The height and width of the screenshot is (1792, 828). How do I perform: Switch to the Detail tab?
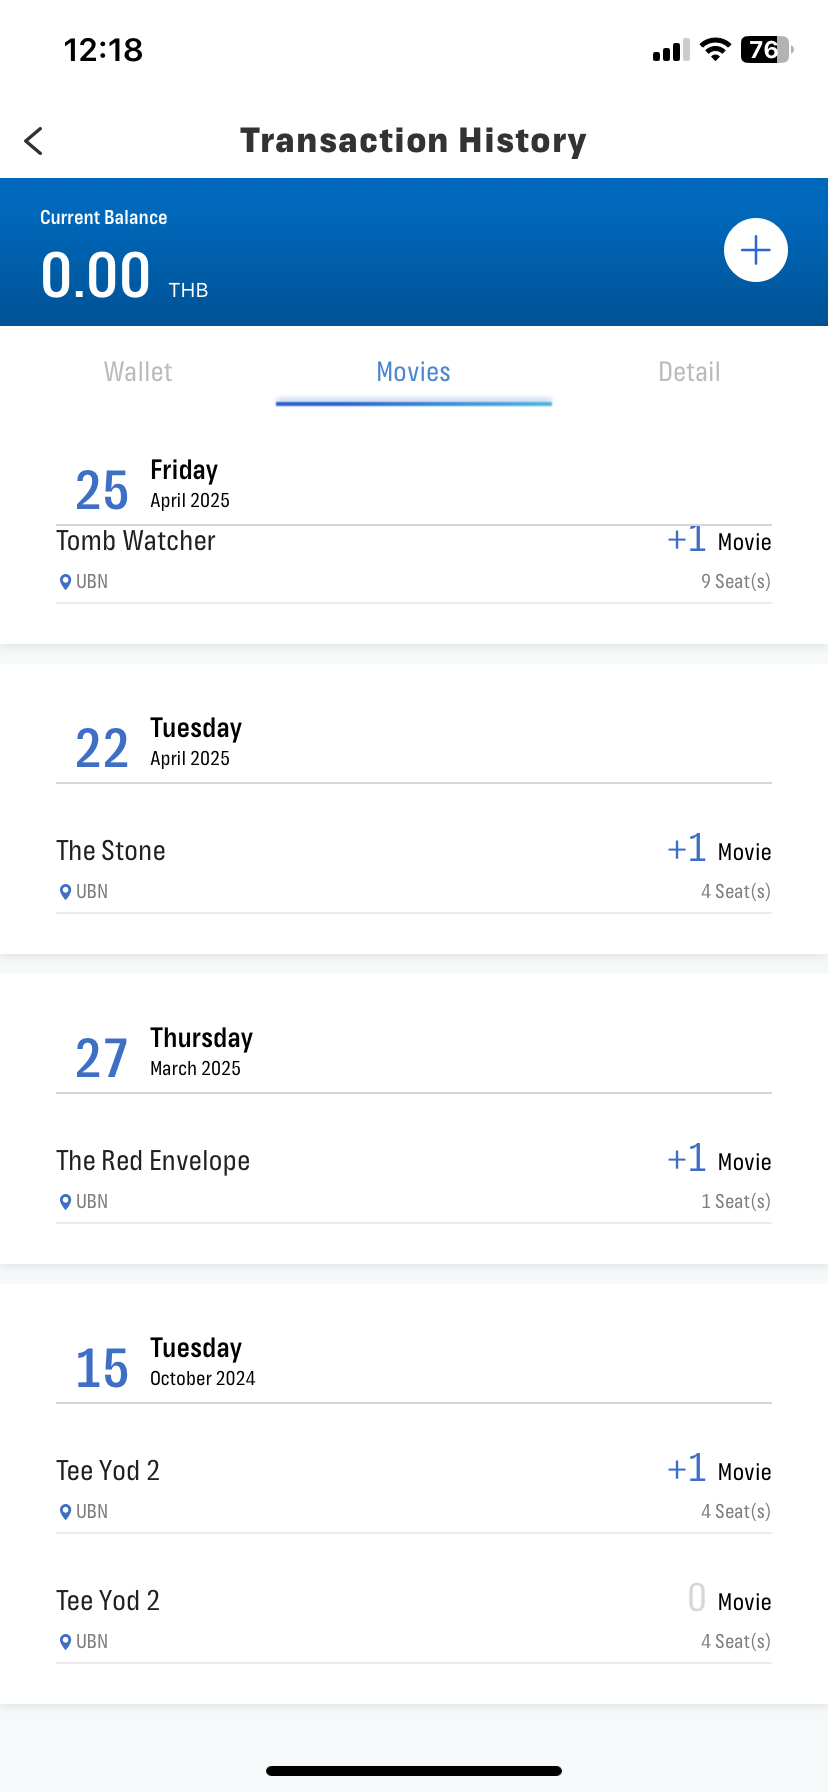[x=689, y=372]
